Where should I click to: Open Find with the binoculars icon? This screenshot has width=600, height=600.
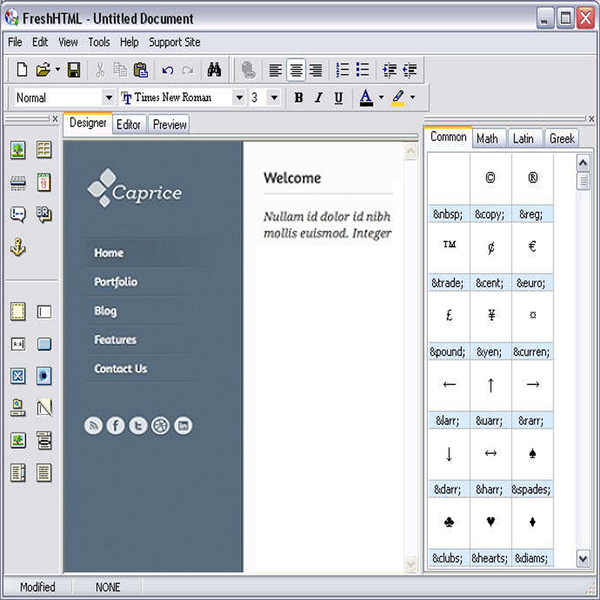[214, 70]
